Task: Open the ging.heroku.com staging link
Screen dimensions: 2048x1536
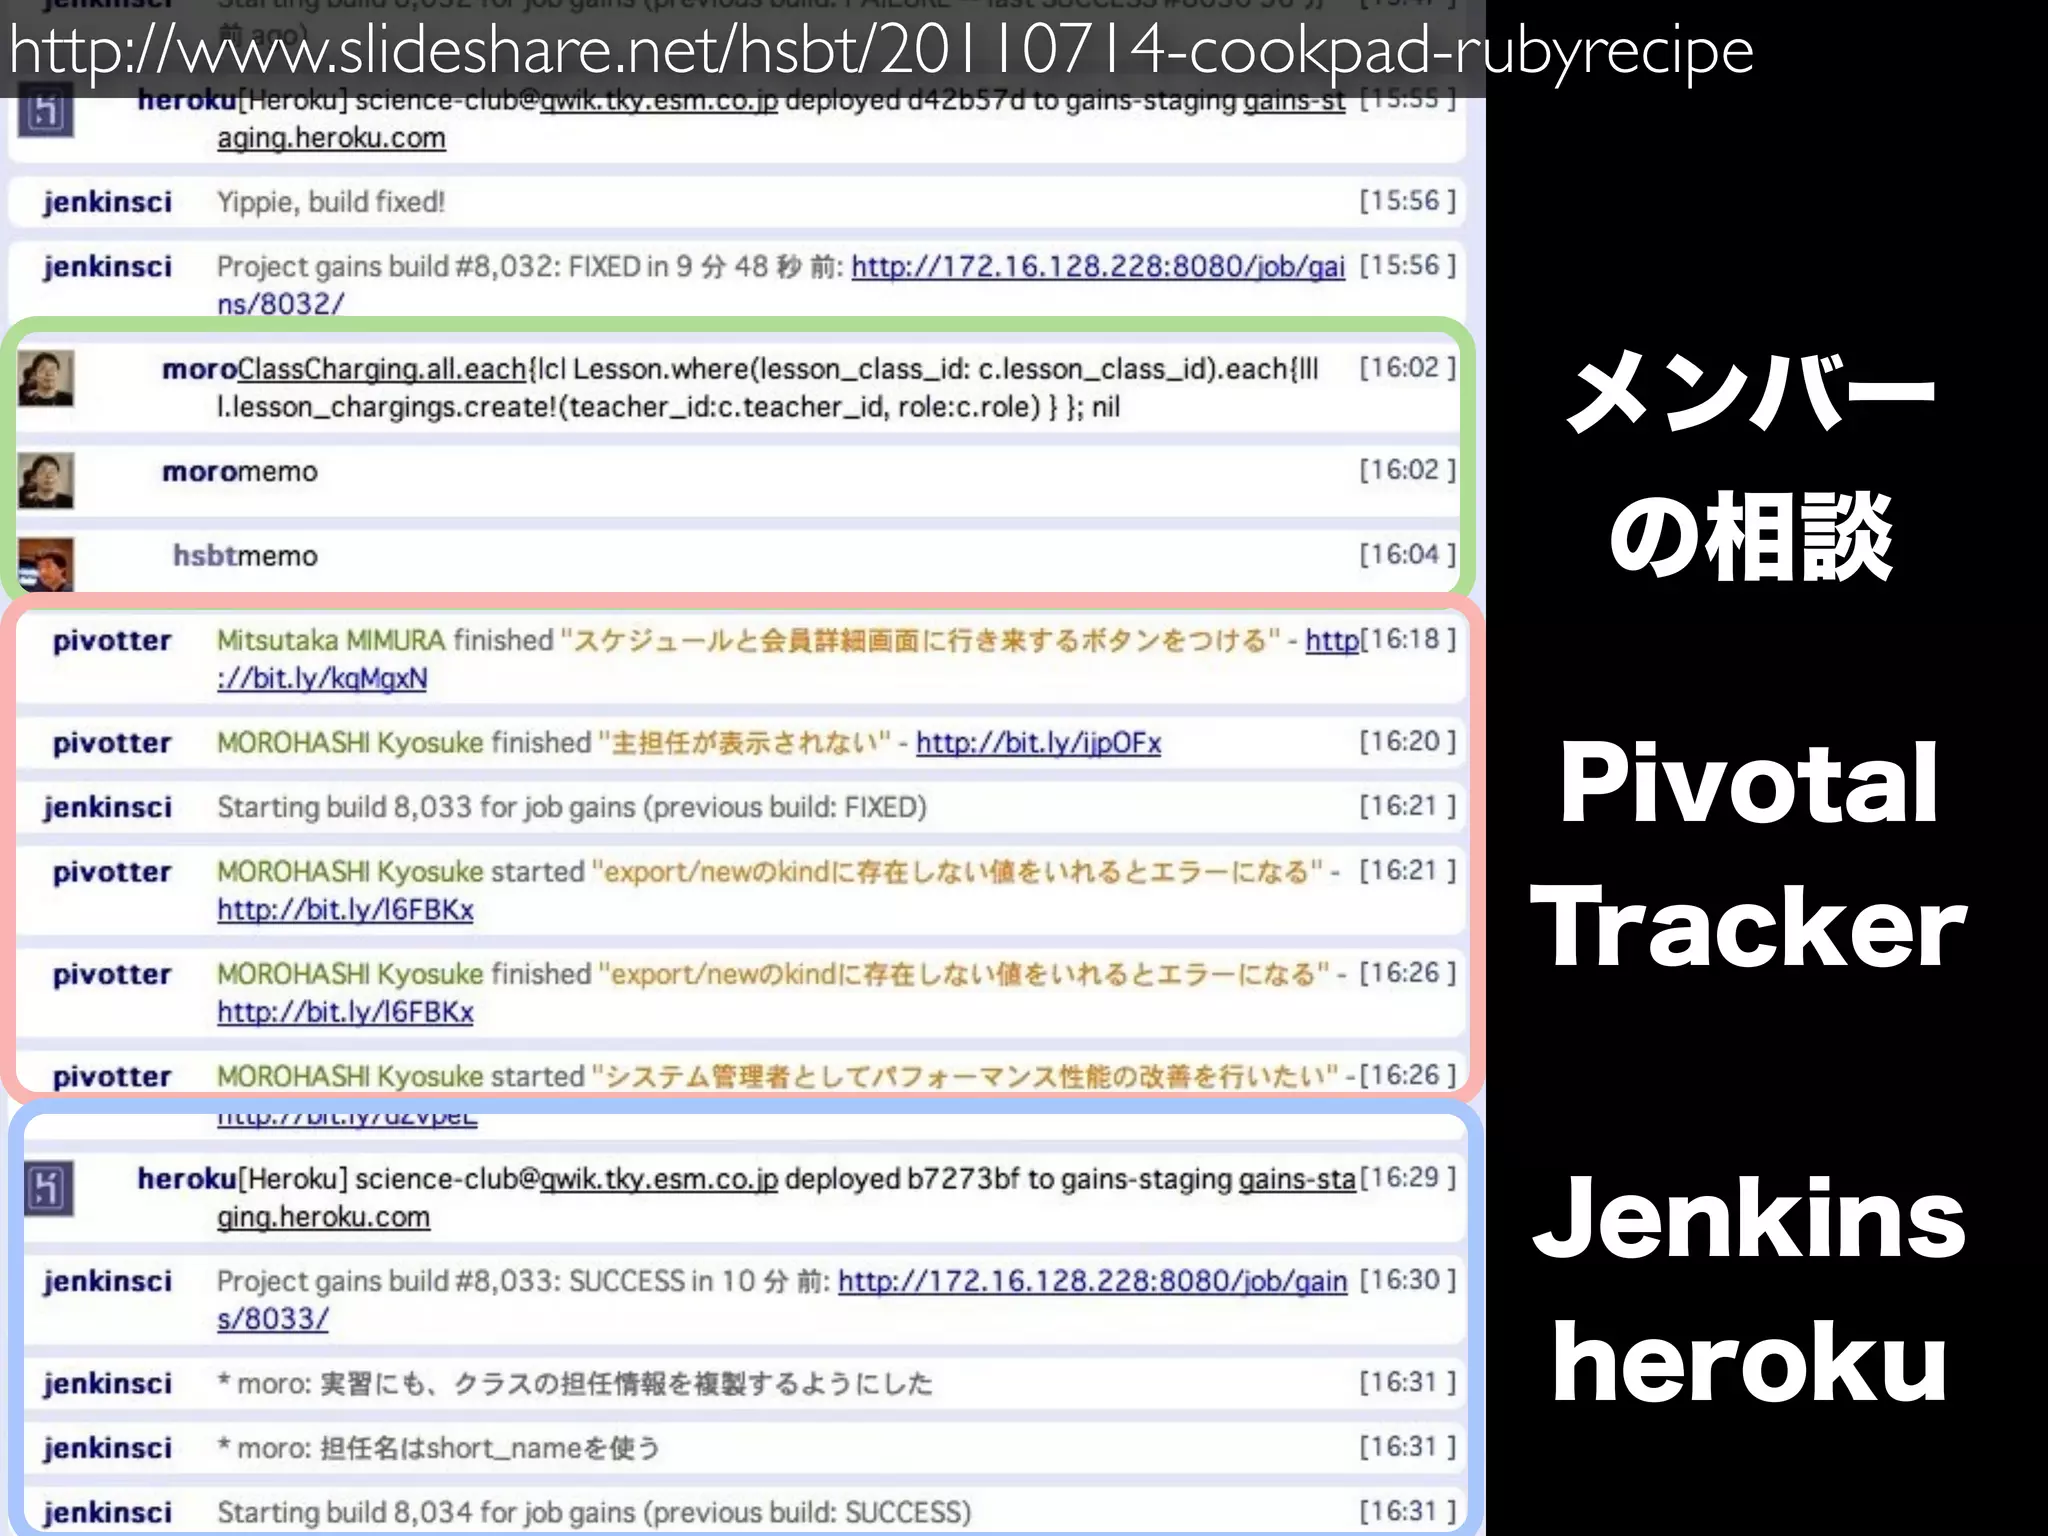Action: pyautogui.click(x=323, y=1217)
